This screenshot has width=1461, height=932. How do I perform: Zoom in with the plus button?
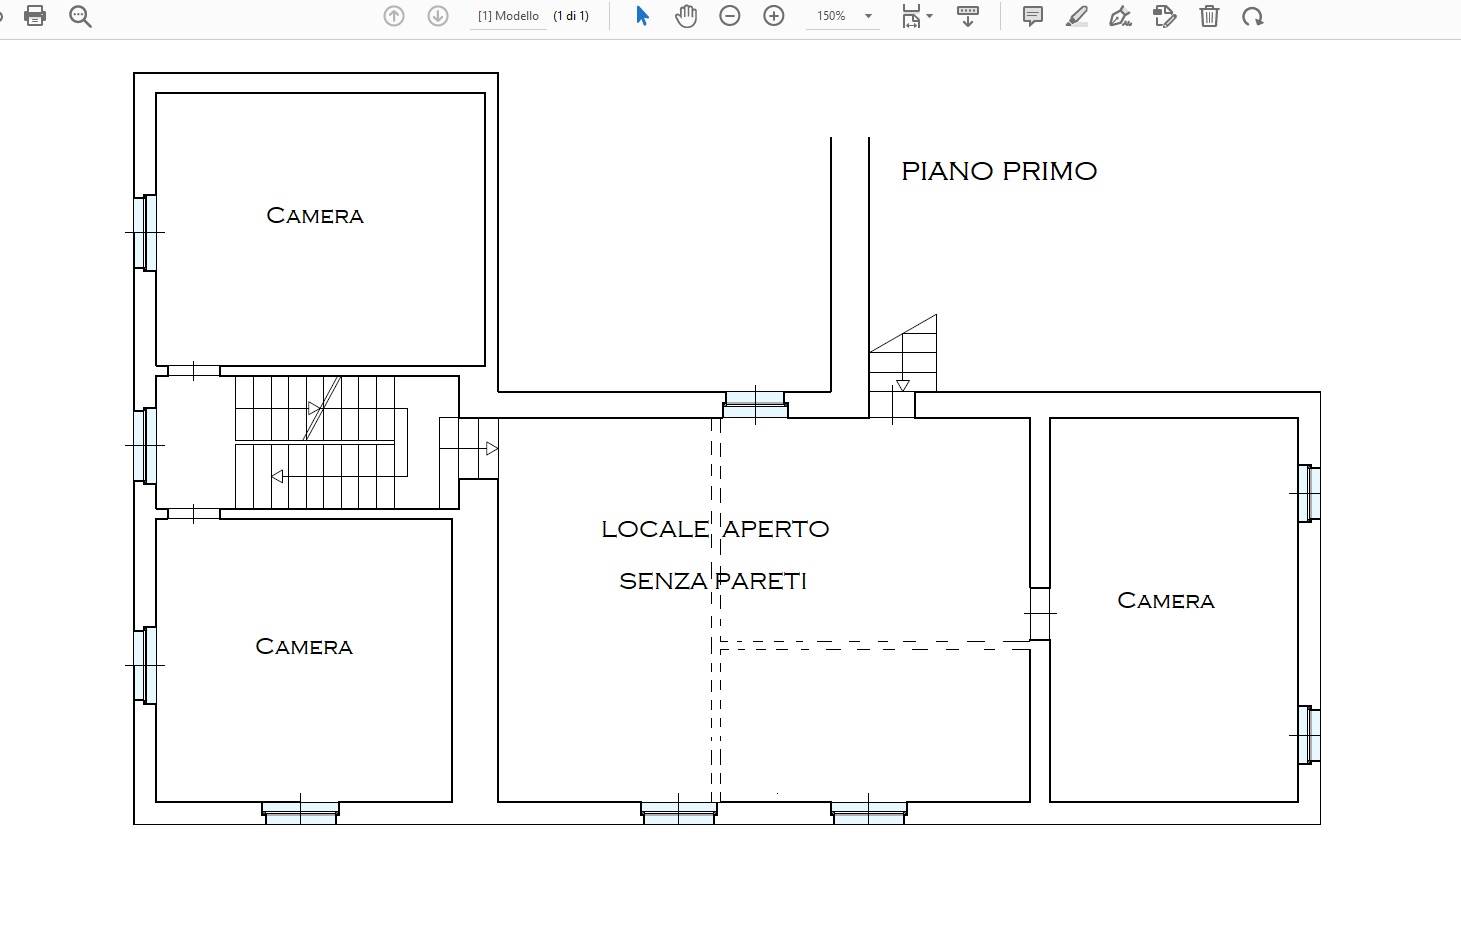coord(774,16)
